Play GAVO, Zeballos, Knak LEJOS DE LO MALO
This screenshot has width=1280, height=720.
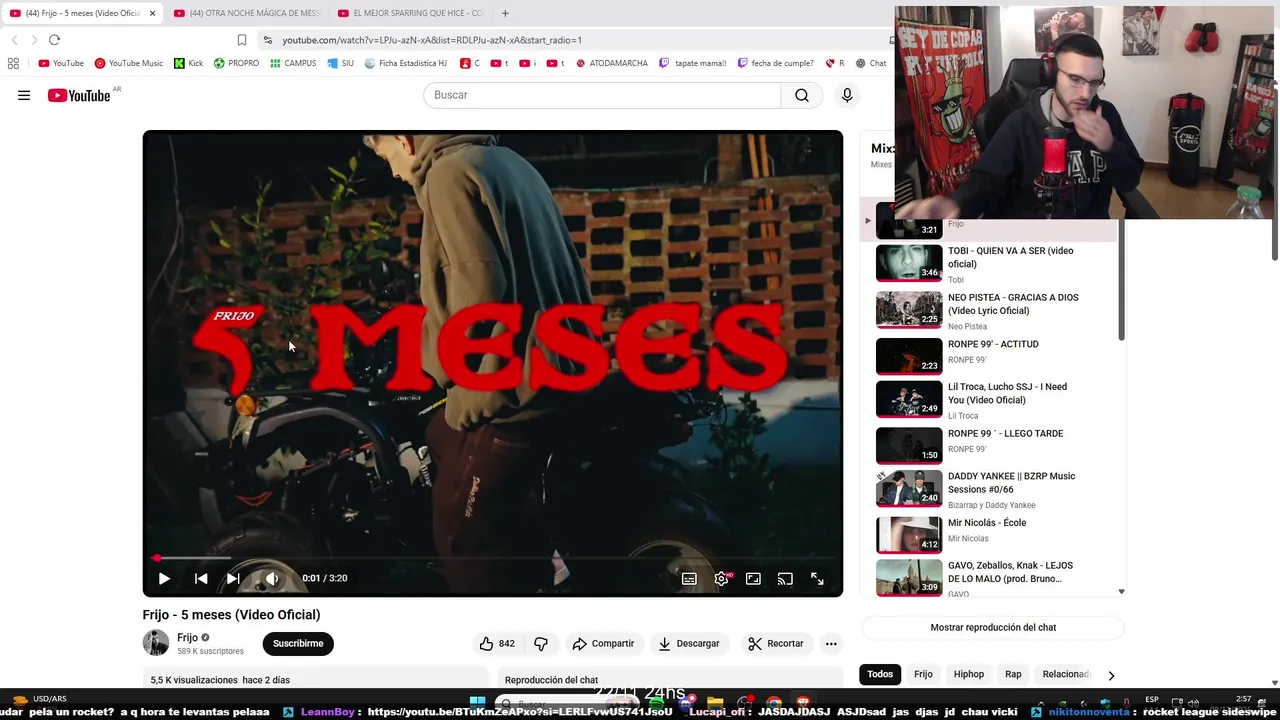click(990, 578)
